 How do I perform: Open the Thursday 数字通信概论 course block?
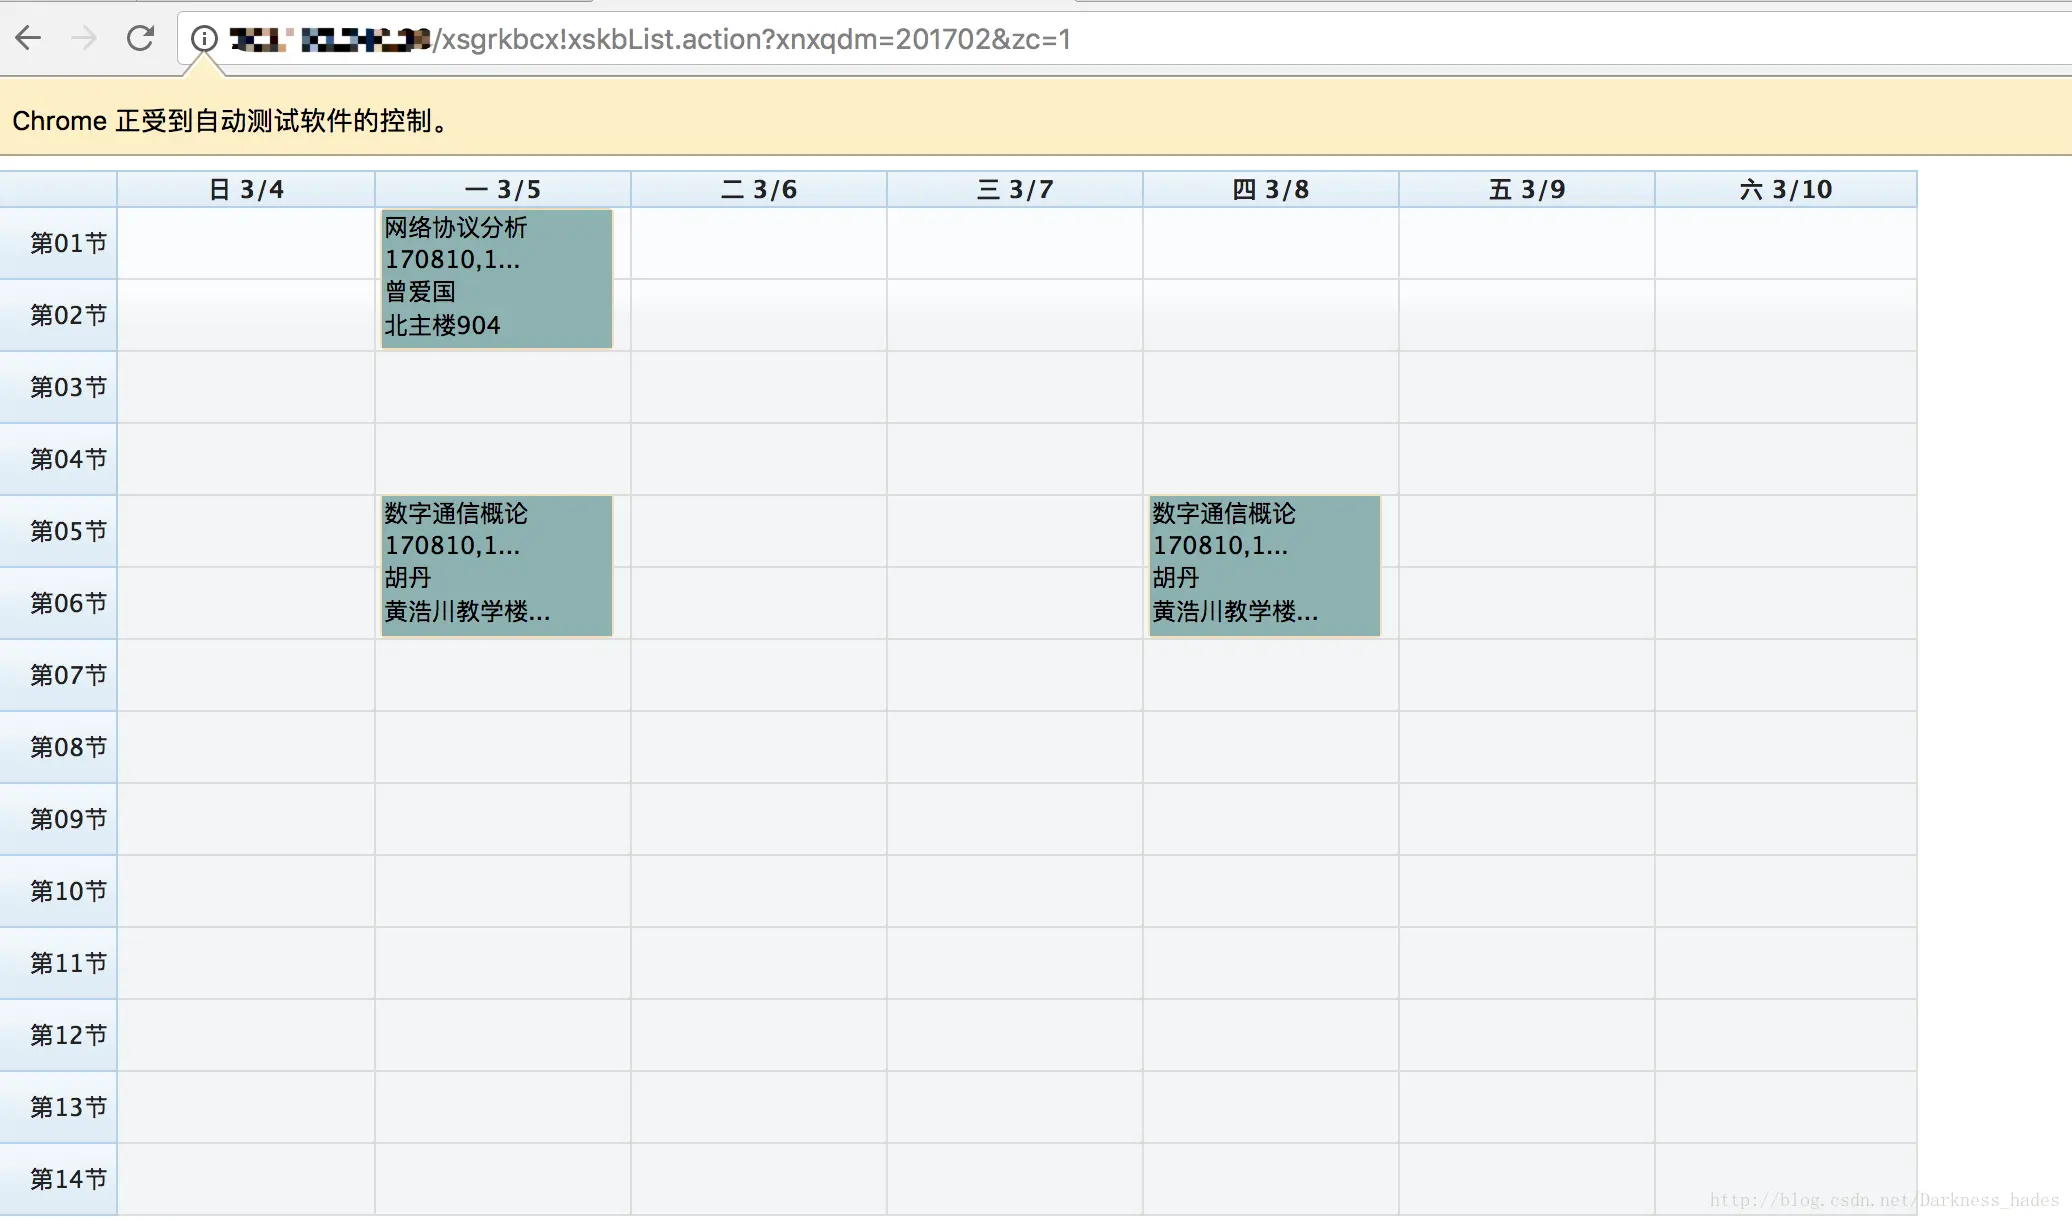point(1265,565)
